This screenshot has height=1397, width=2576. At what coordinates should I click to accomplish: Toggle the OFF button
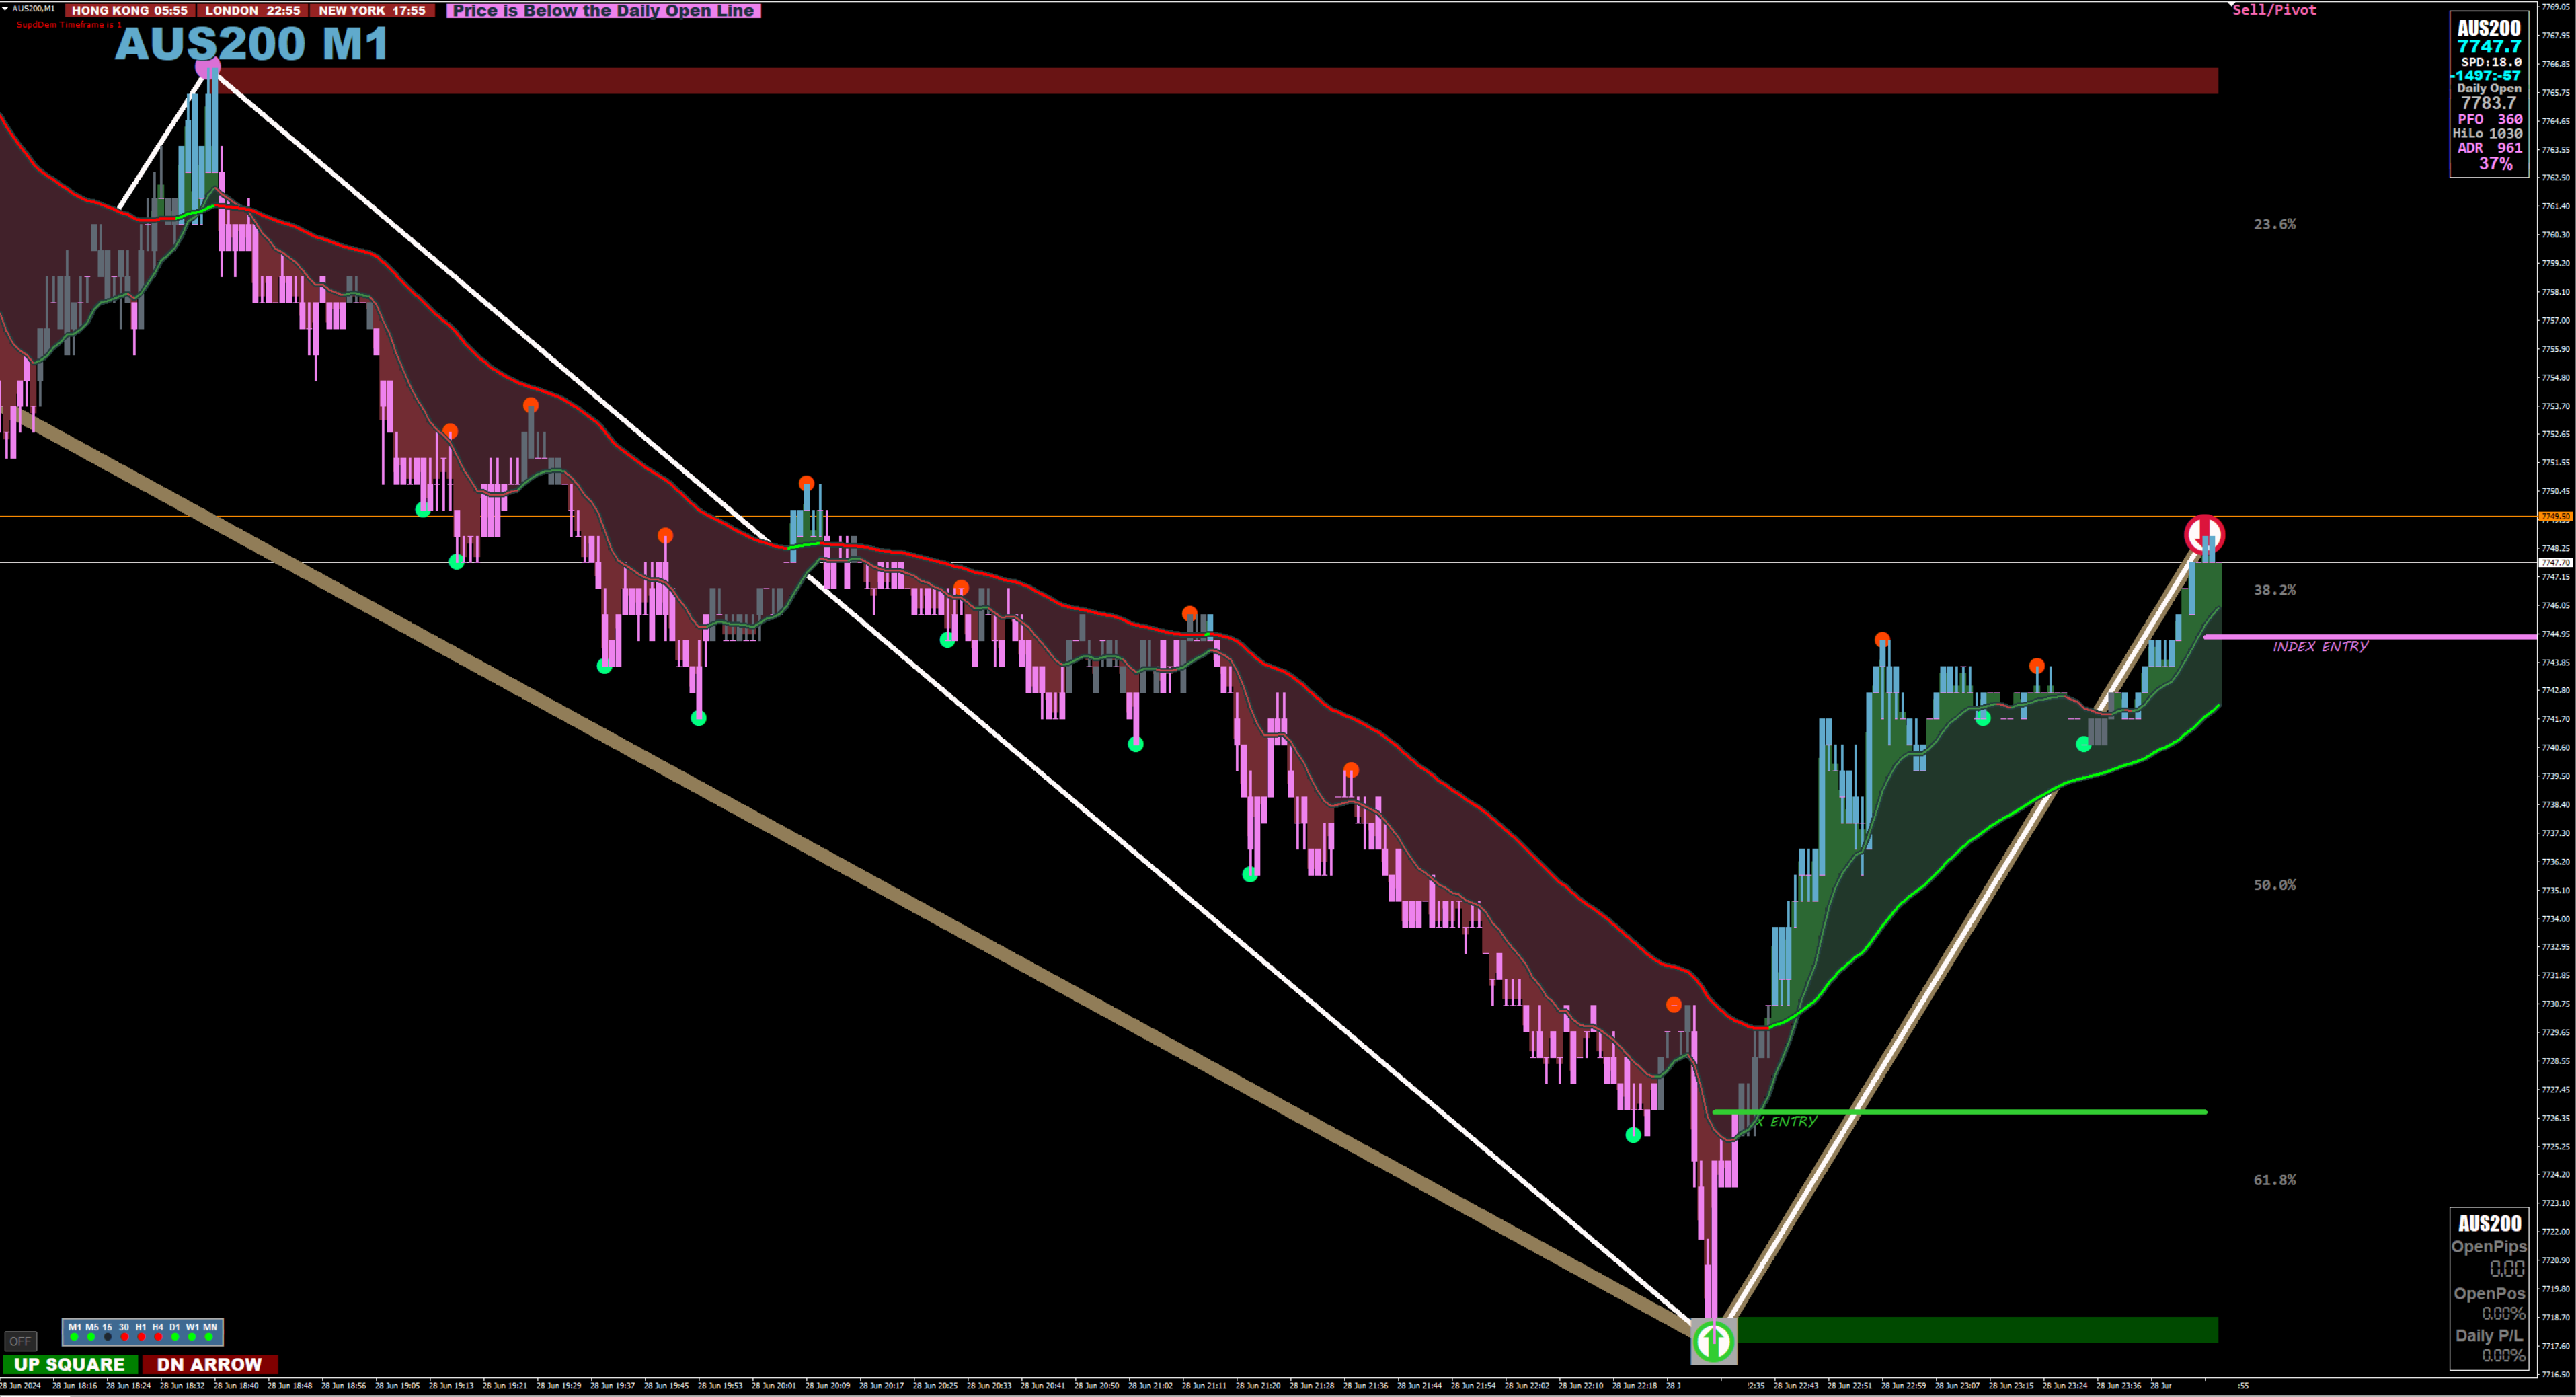coord(21,1341)
